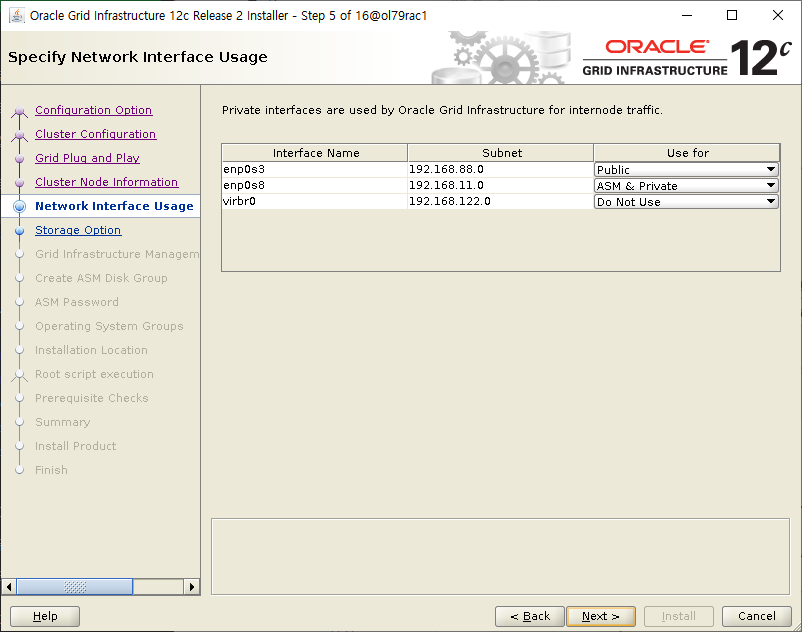Click the Help button
The image size is (802, 632).
click(x=45, y=616)
